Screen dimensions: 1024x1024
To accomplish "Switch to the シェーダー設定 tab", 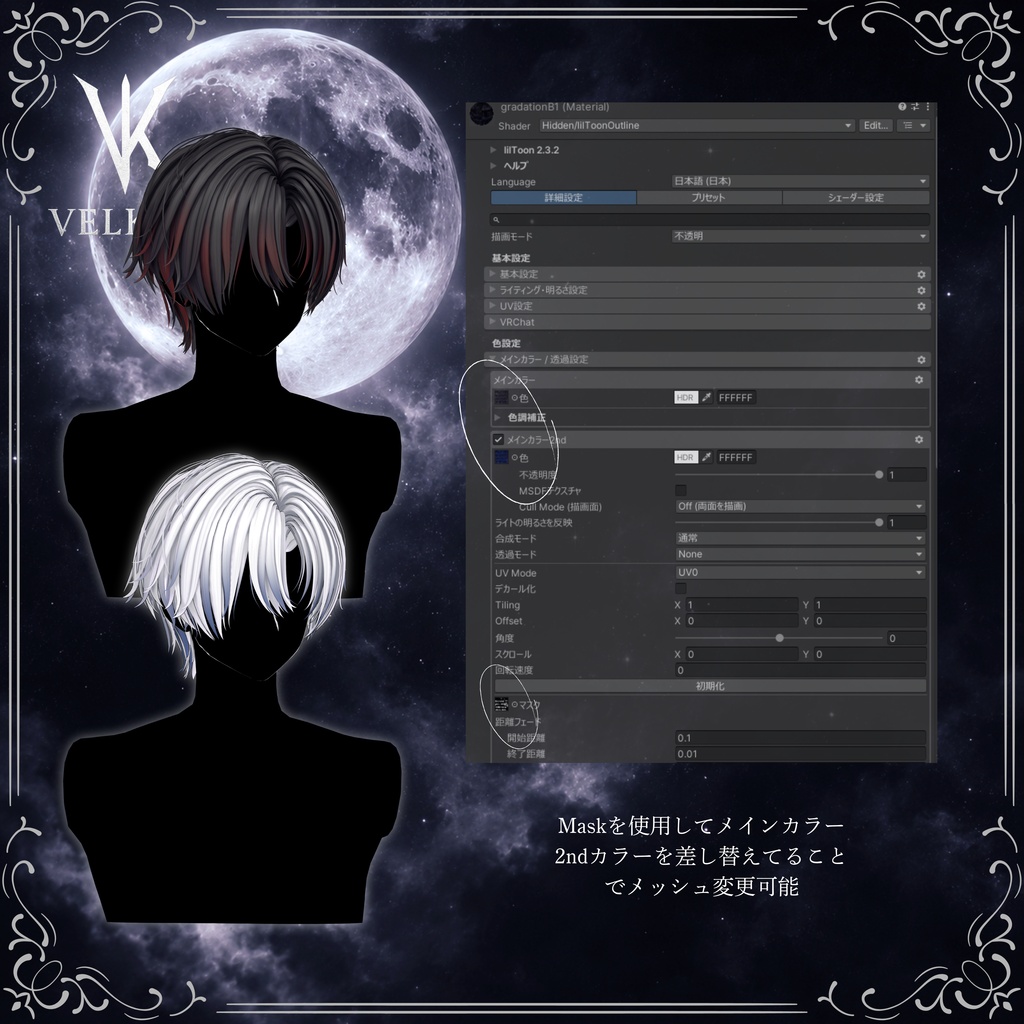I will [856, 198].
